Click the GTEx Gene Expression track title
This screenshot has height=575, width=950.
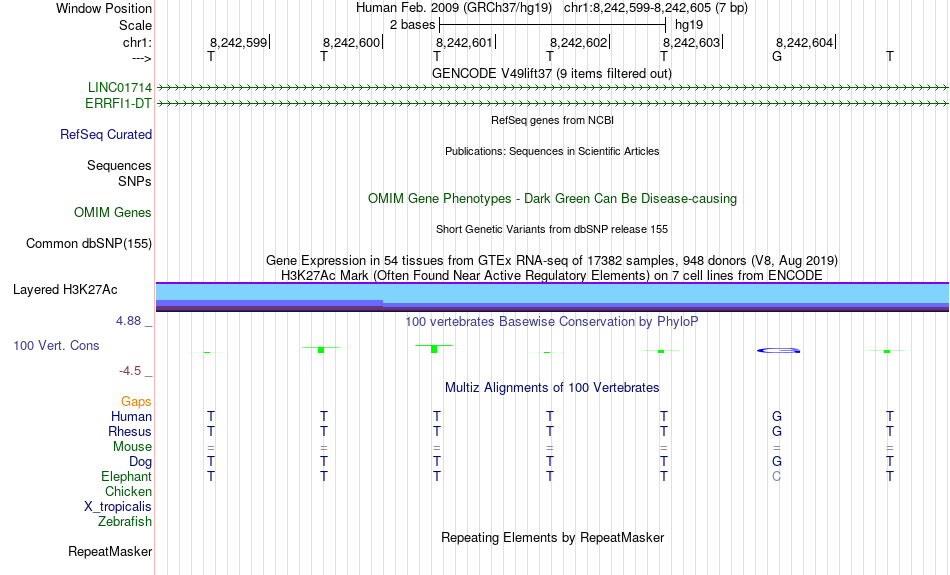click(552, 261)
